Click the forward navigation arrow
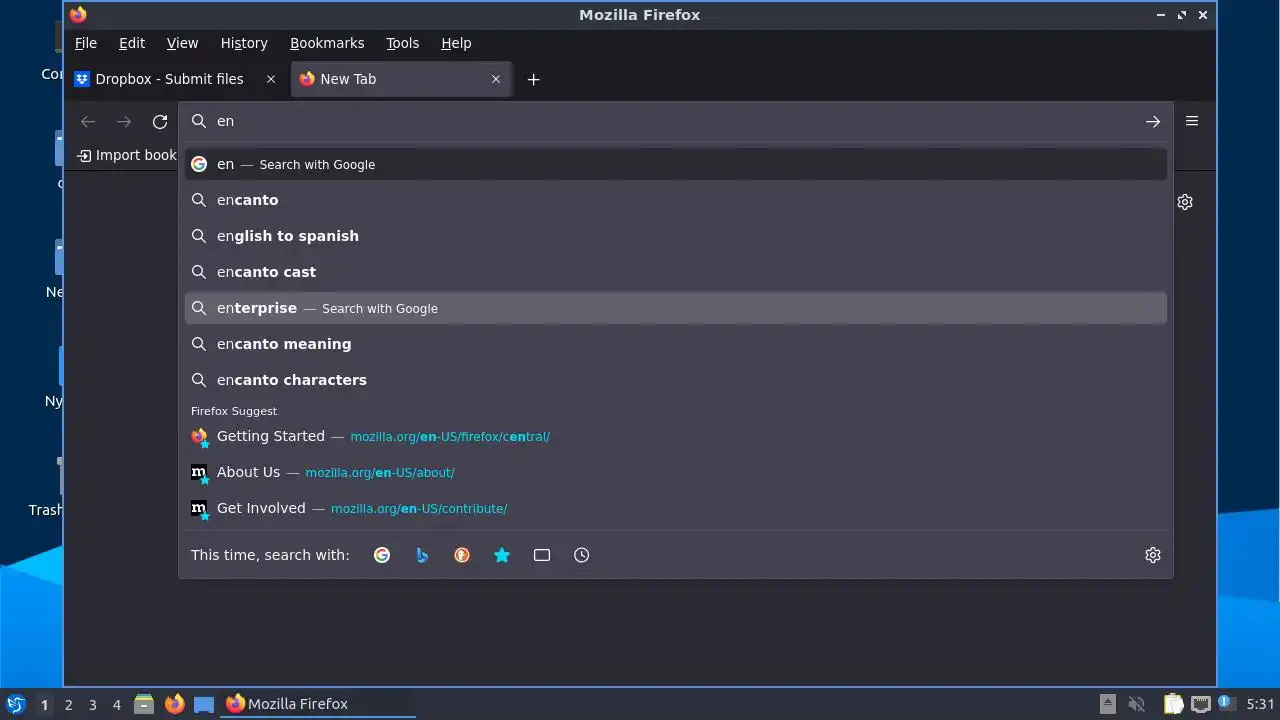Viewport: 1280px width, 720px height. 124,121
